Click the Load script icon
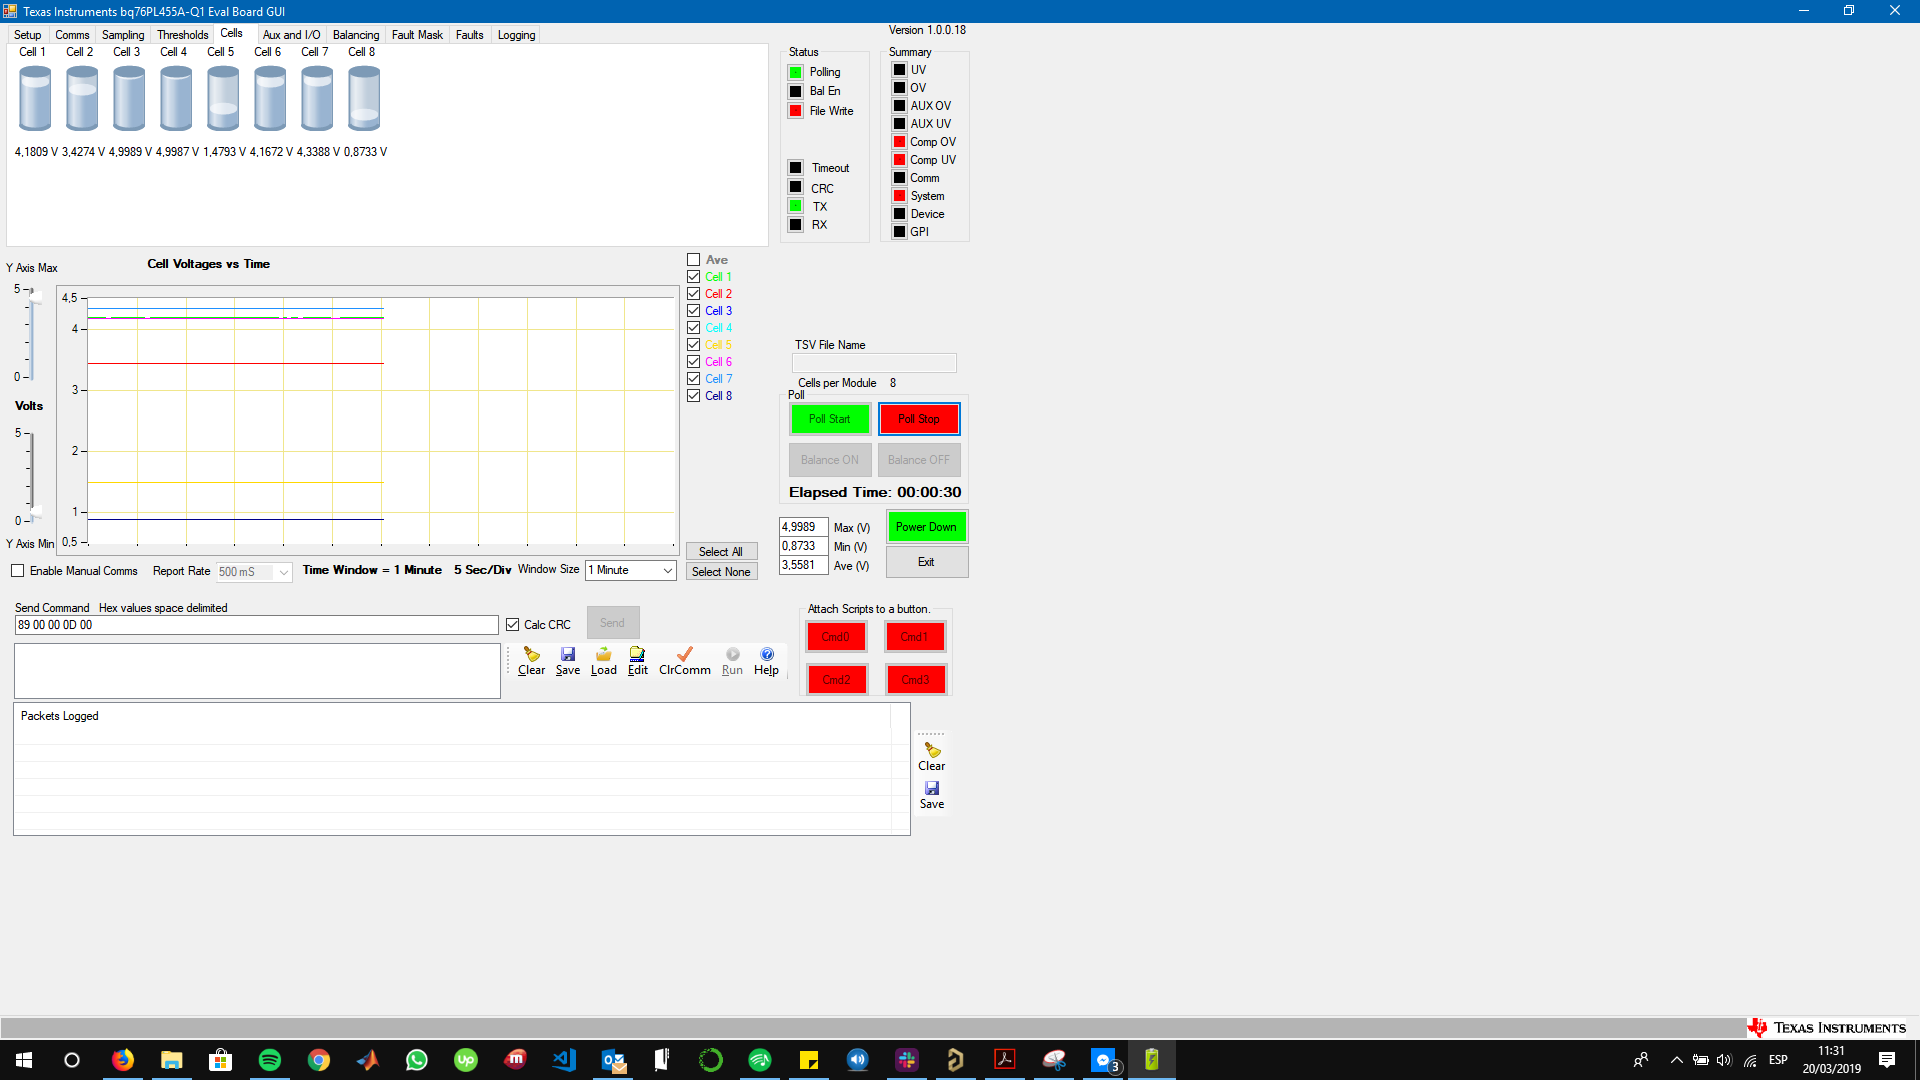This screenshot has height=1080, width=1920. 603,654
